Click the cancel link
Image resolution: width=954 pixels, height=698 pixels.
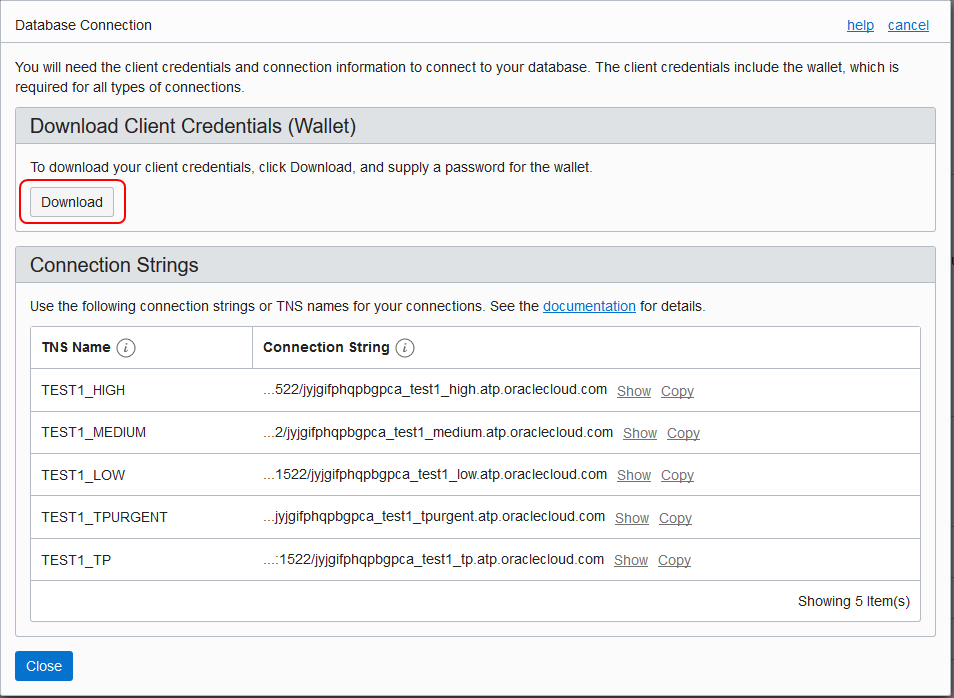click(908, 25)
